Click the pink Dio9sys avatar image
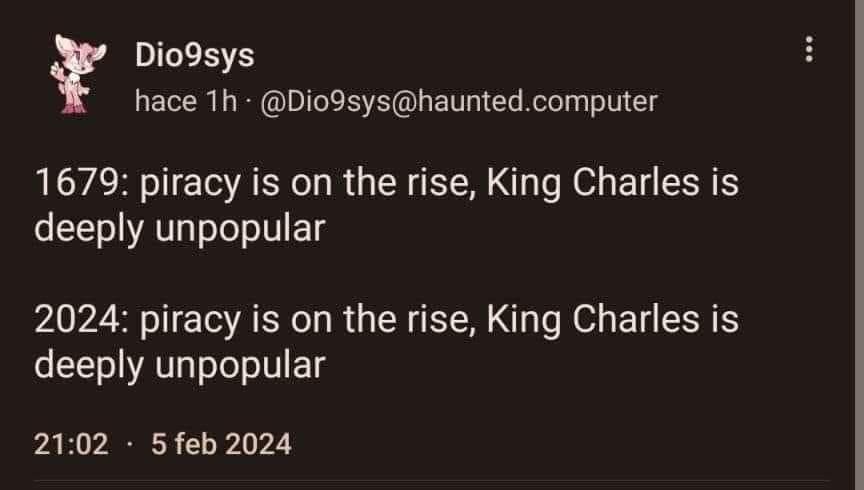 point(71,77)
